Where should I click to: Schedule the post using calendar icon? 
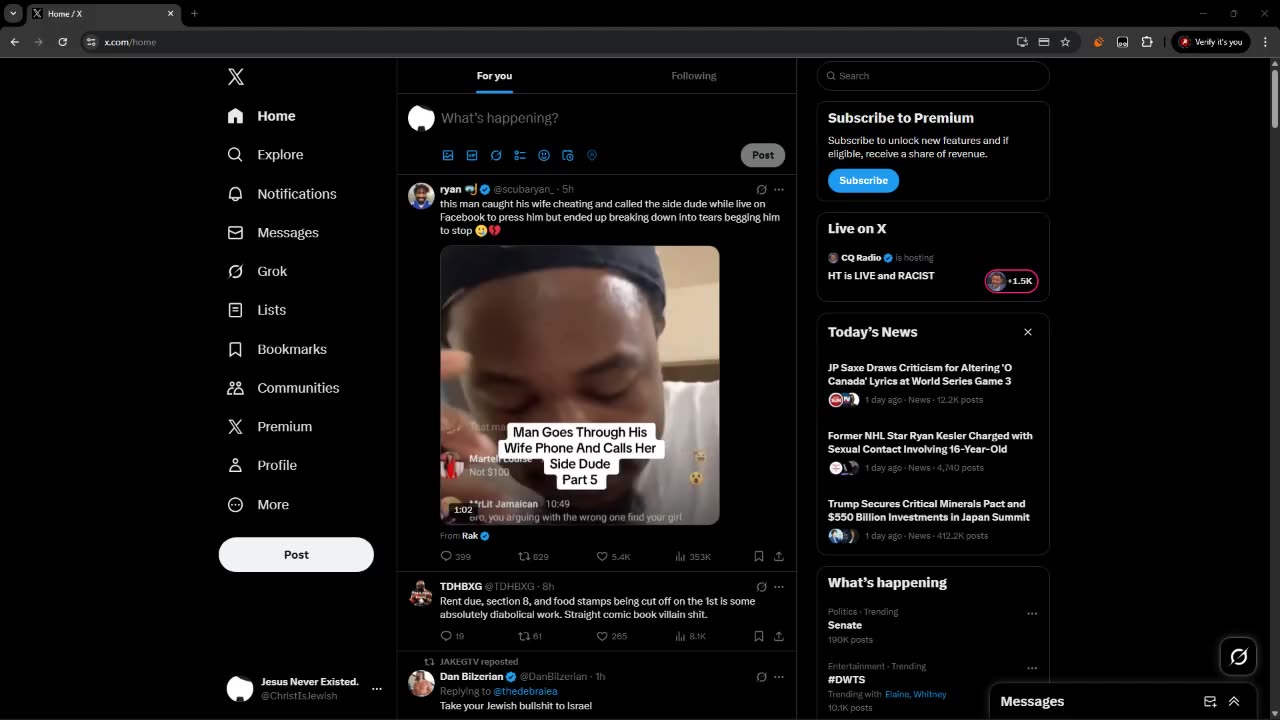coord(568,155)
